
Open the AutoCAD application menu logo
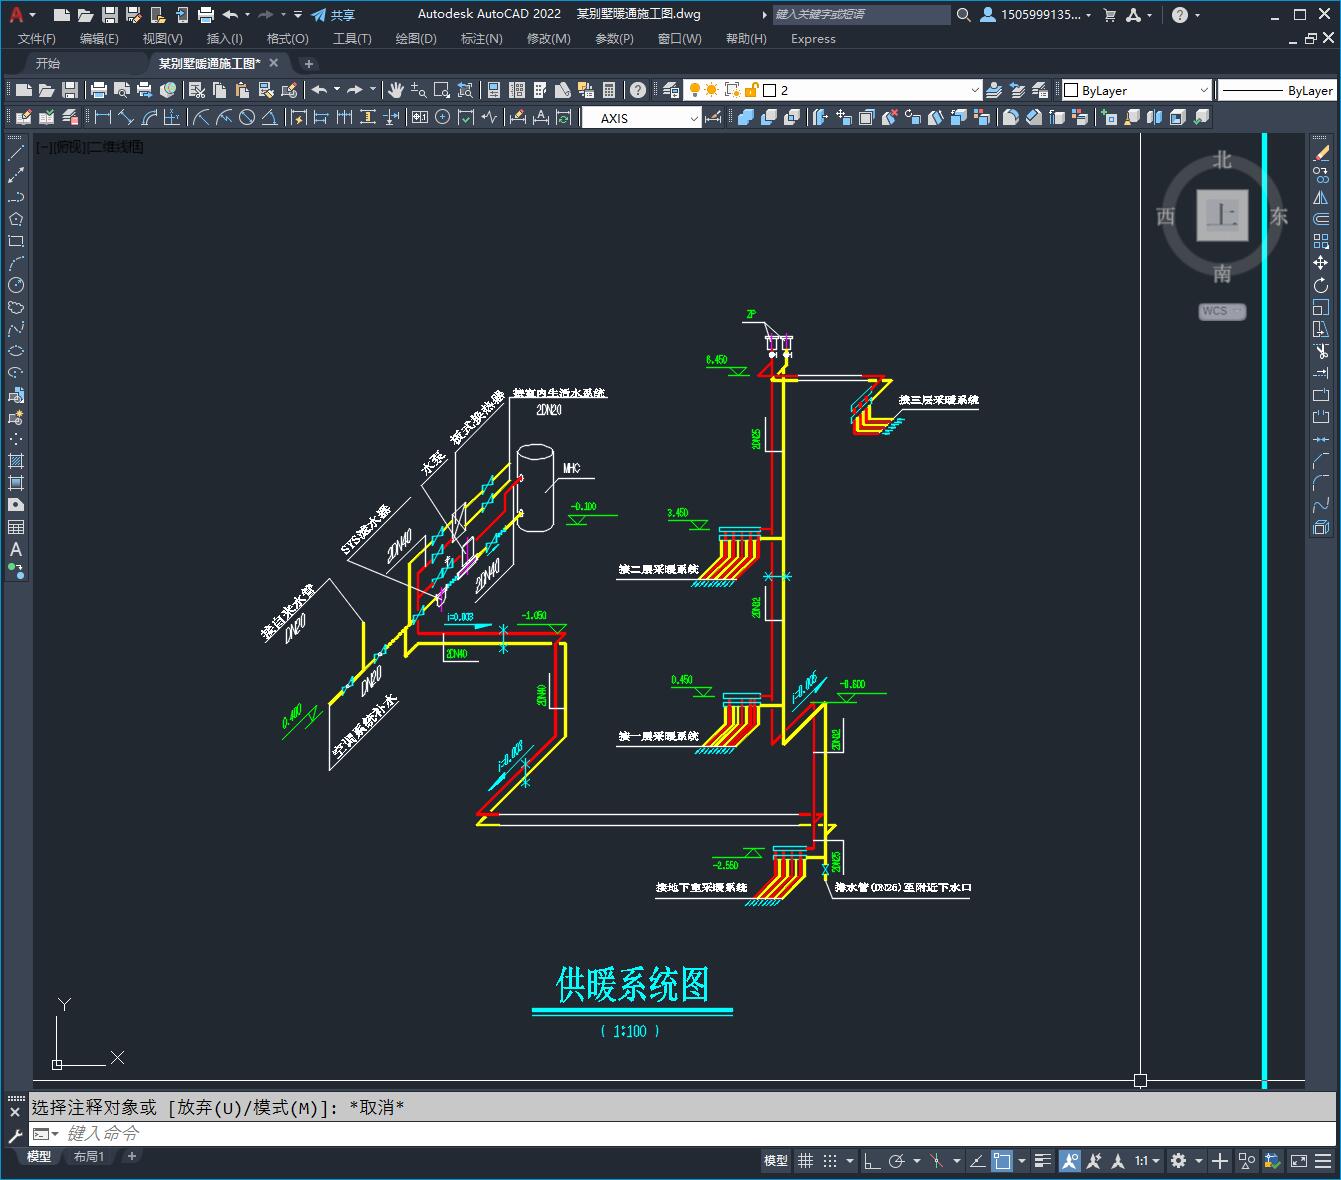click(16, 15)
